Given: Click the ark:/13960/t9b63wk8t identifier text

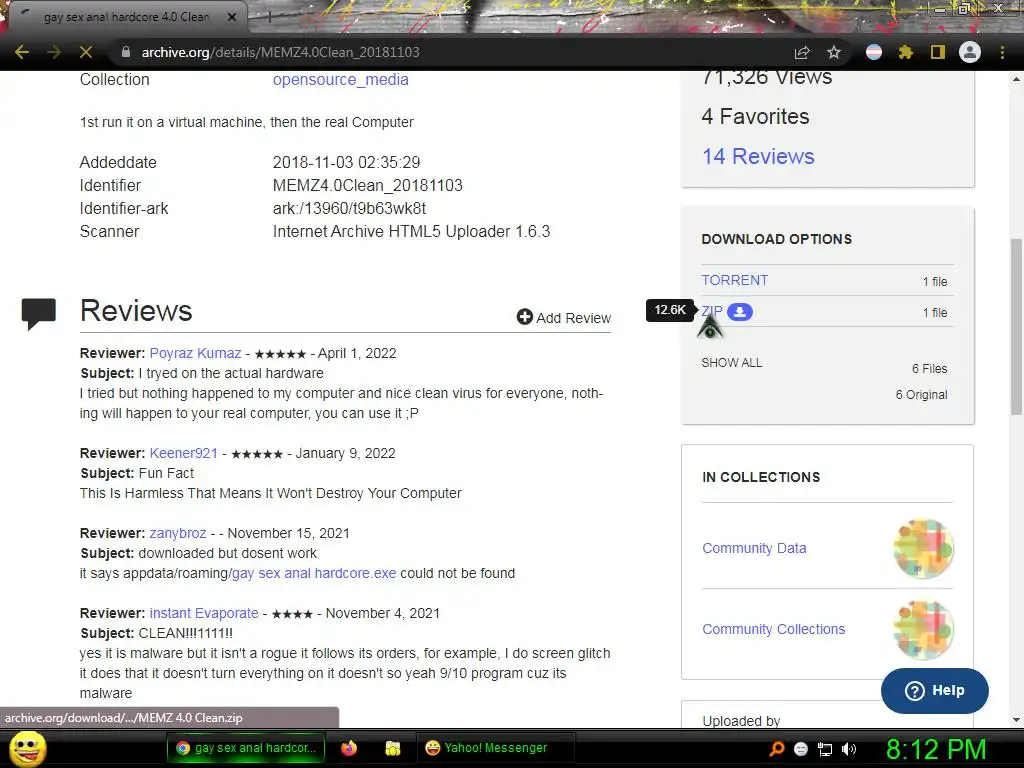Looking at the screenshot, I should 349,208.
